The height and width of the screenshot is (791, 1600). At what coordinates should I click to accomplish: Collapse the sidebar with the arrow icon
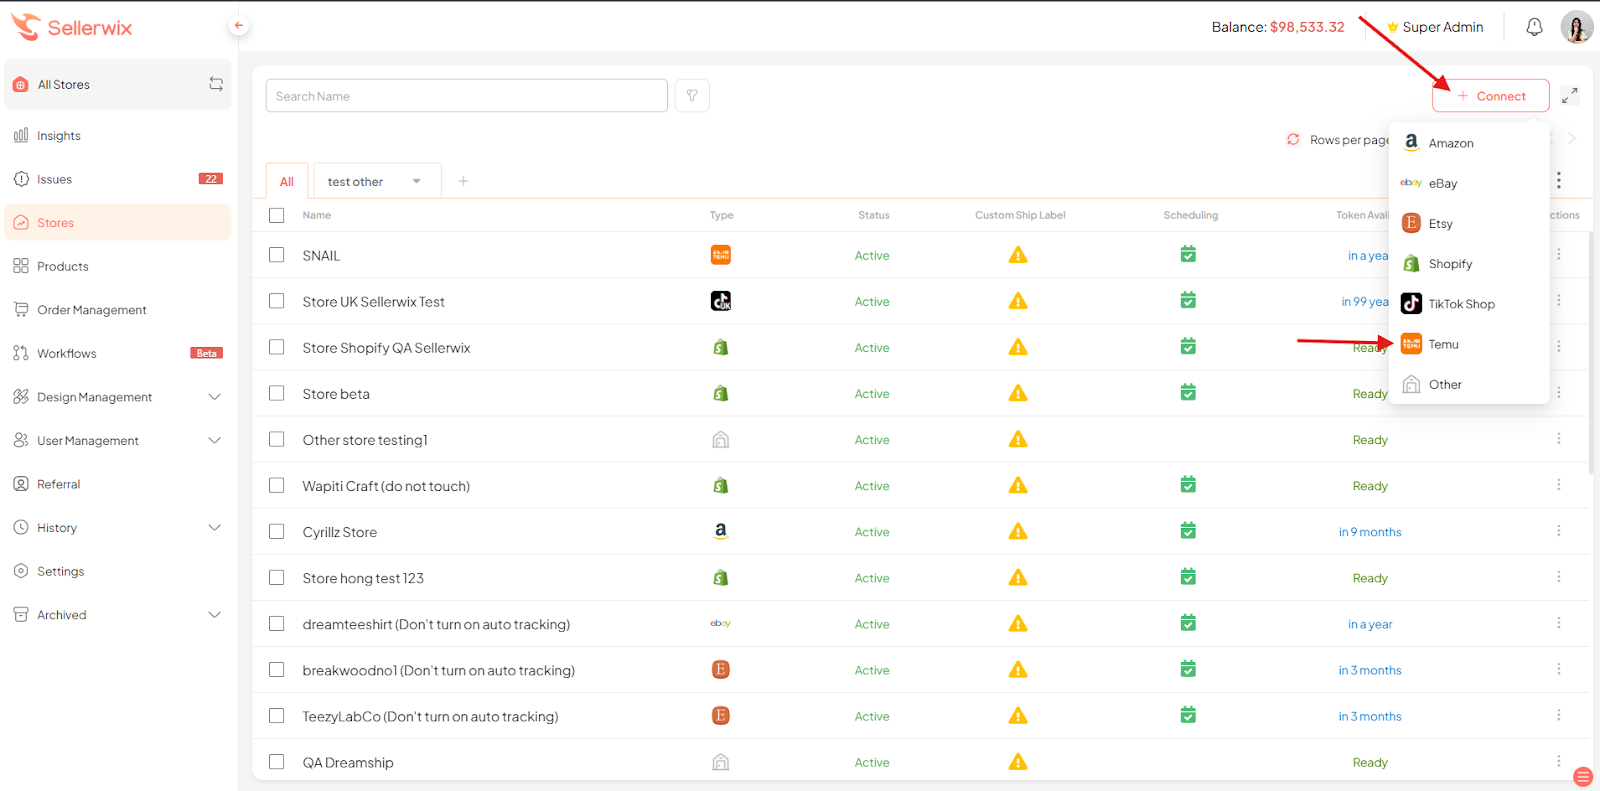pyautogui.click(x=238, y=25)
